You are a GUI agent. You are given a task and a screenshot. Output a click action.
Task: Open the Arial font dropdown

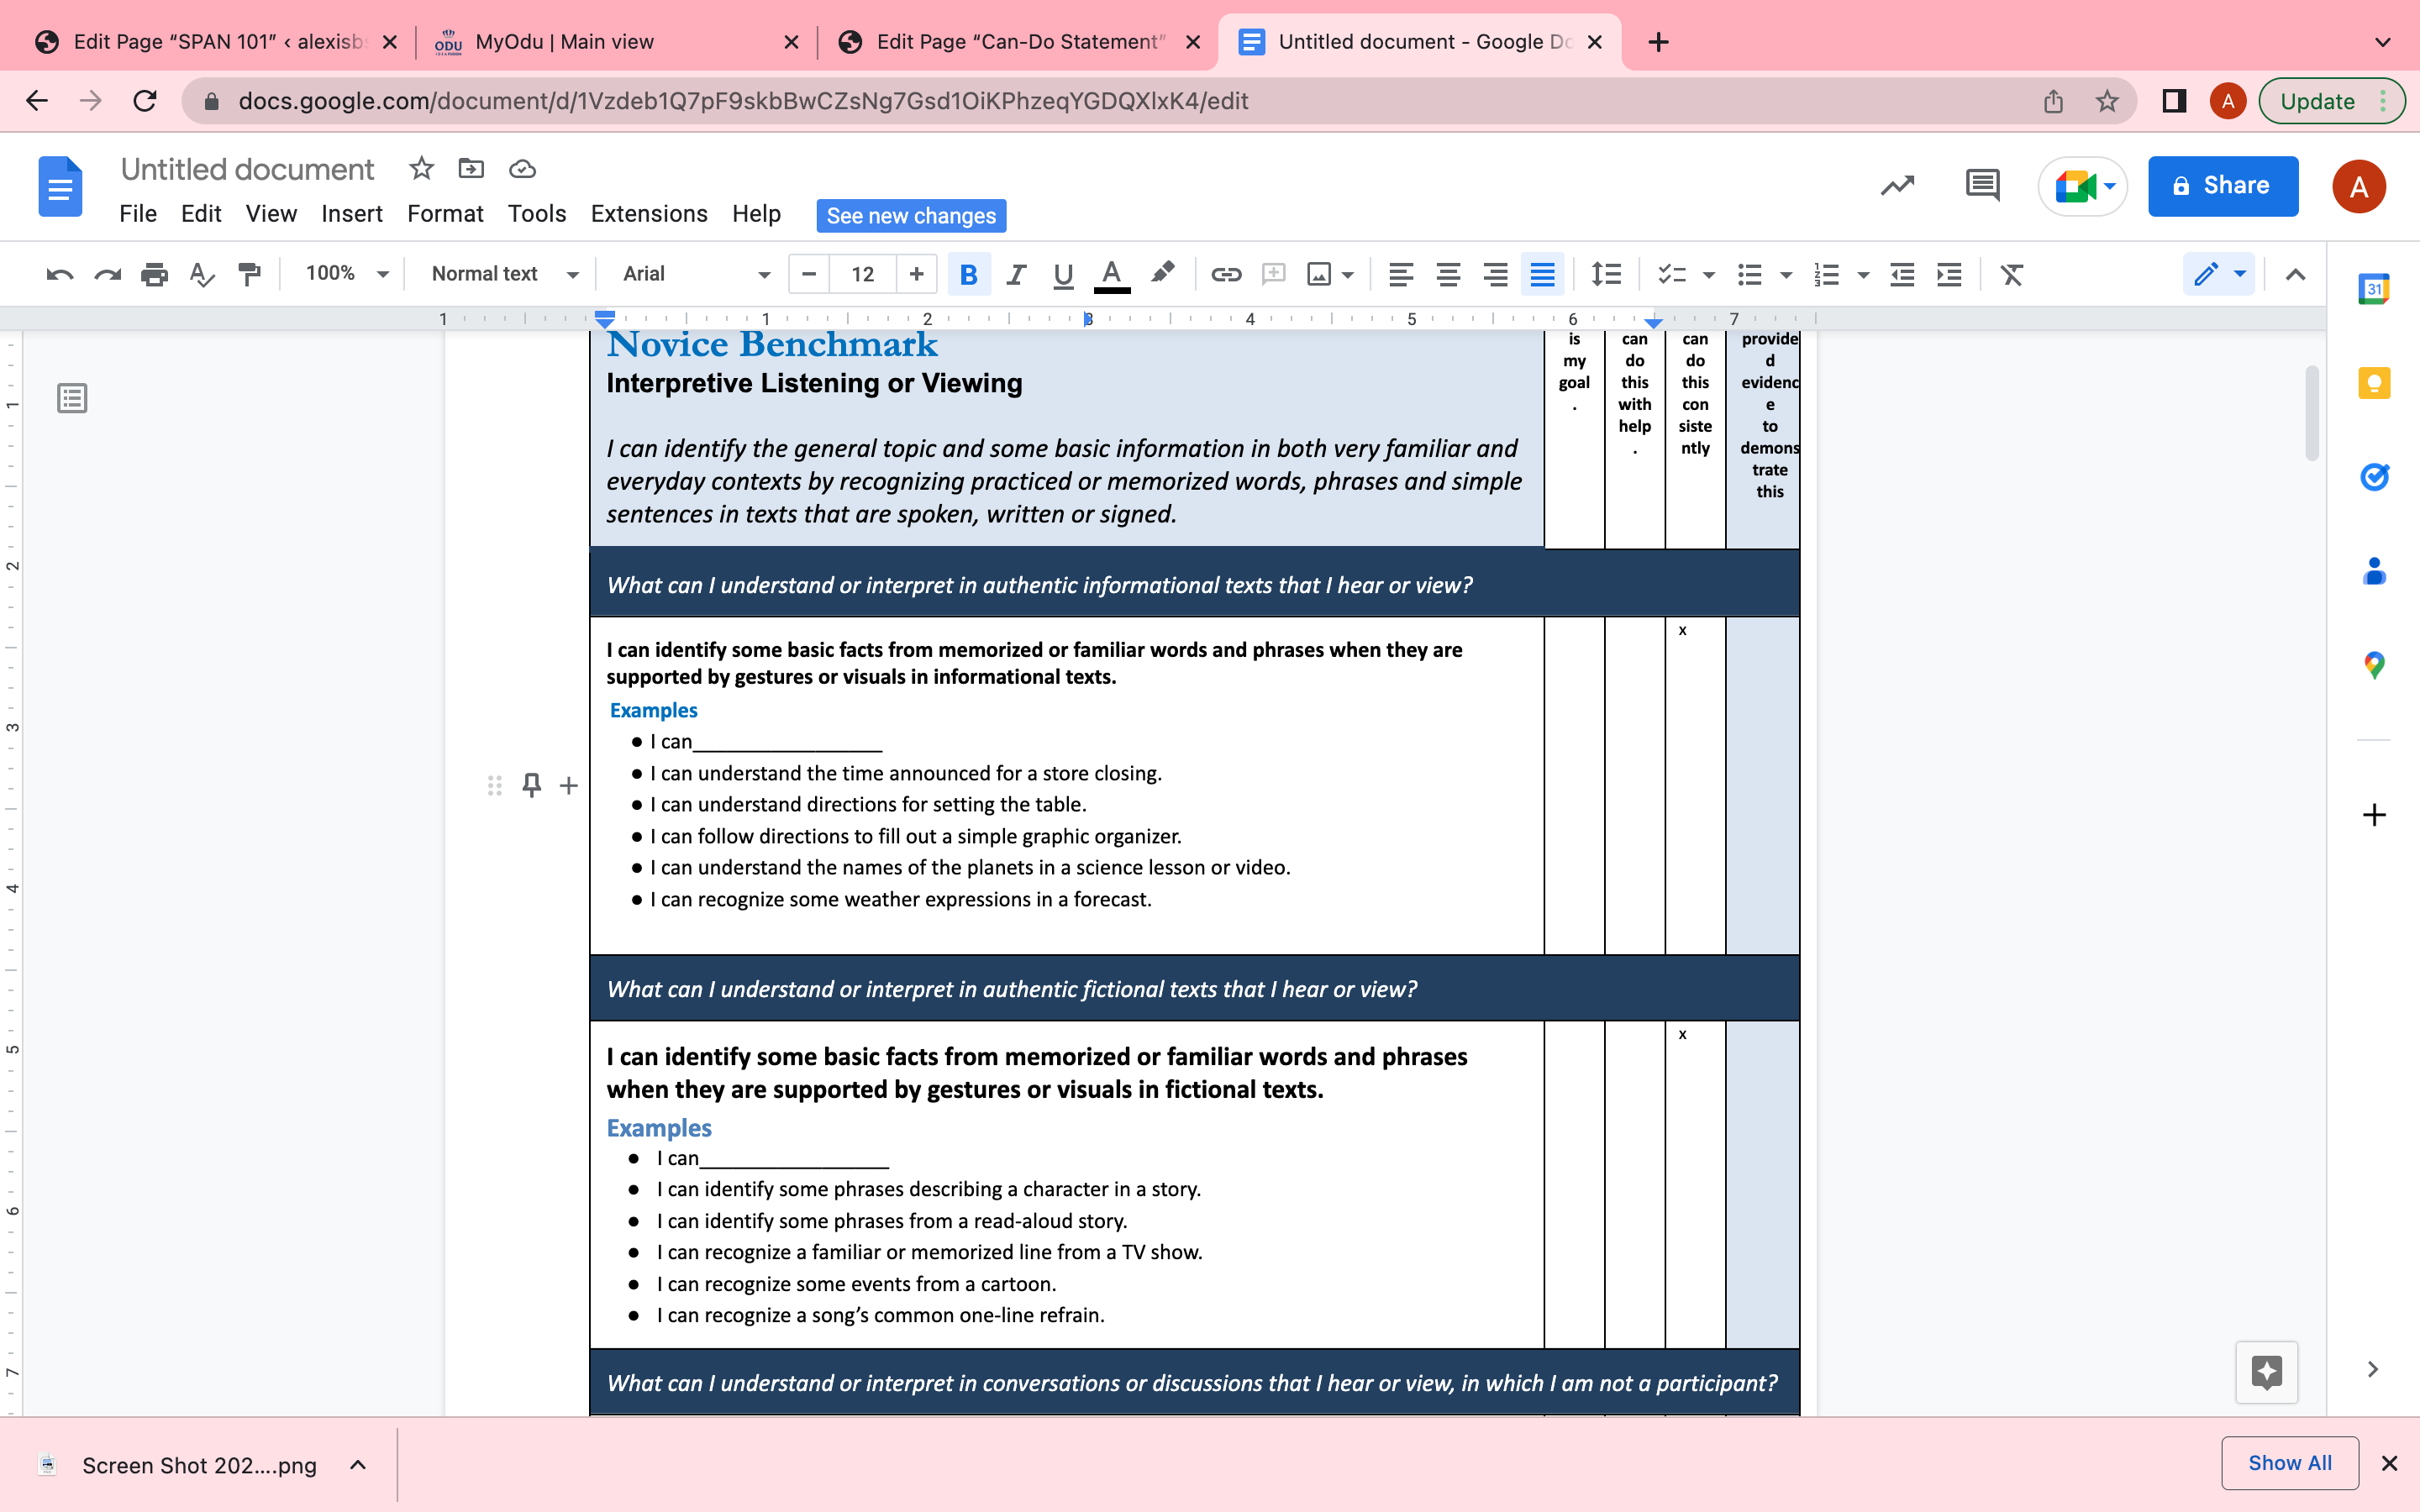pos(696,274)
